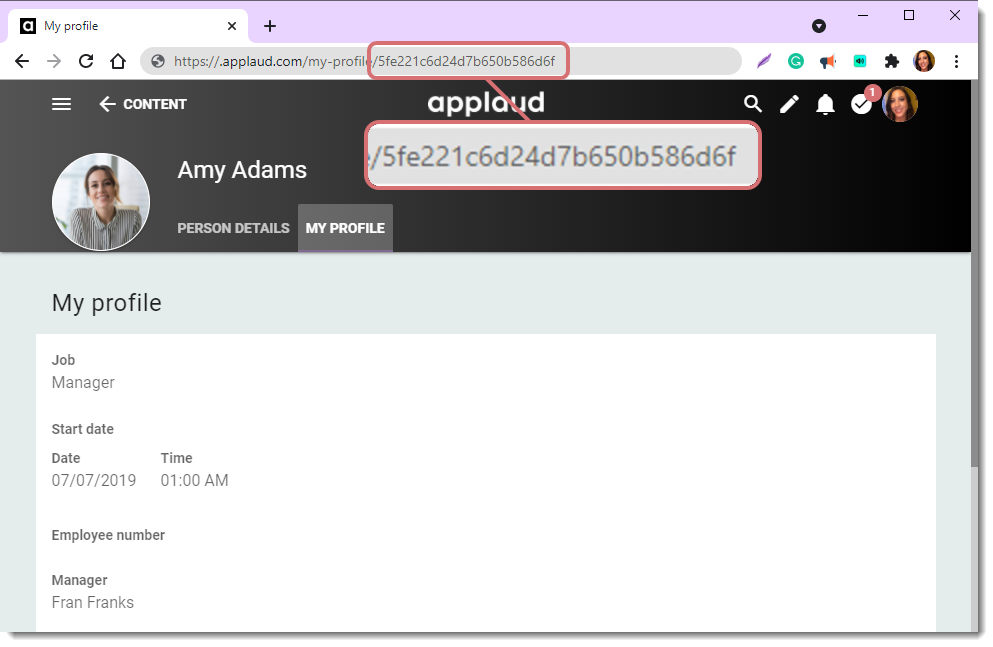The width and height of the screenshot is (993, 647).
Task: Click the CONTENT label to go back
Action: click(x=156, y=104)
